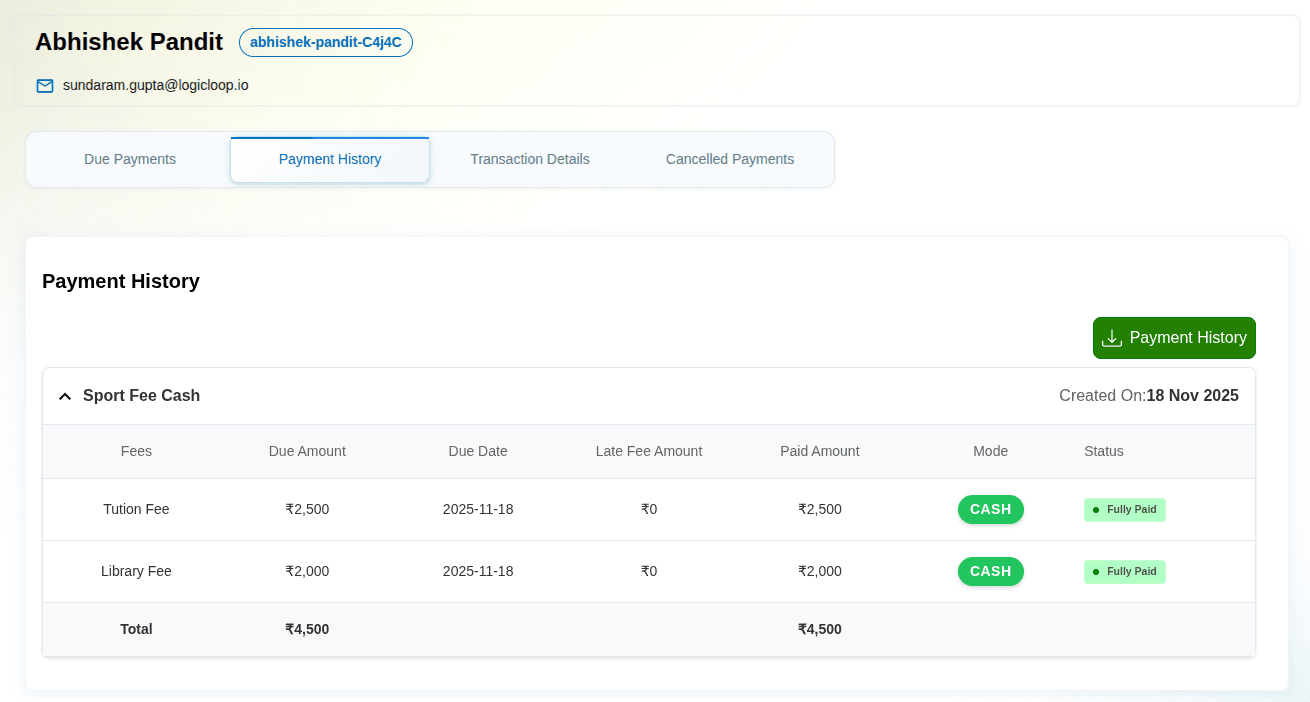Click Fully Paid status for Tution Fee

(x=1125, y=509)
